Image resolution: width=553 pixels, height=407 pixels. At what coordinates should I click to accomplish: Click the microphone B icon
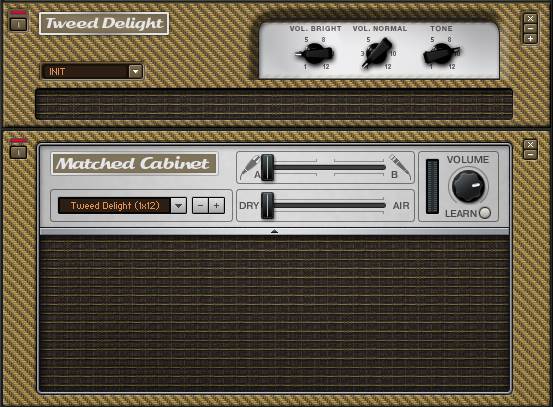pos(400,166)
